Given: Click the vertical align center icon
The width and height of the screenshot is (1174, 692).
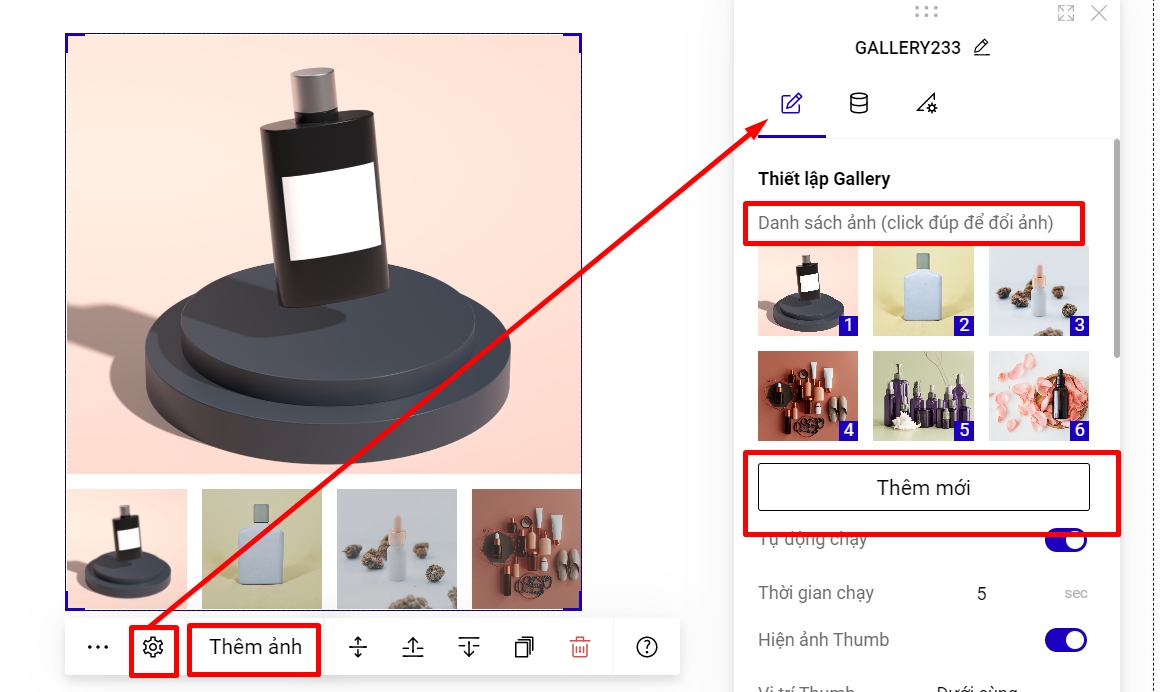Looking at the screenshot, I should coord(358,647).
